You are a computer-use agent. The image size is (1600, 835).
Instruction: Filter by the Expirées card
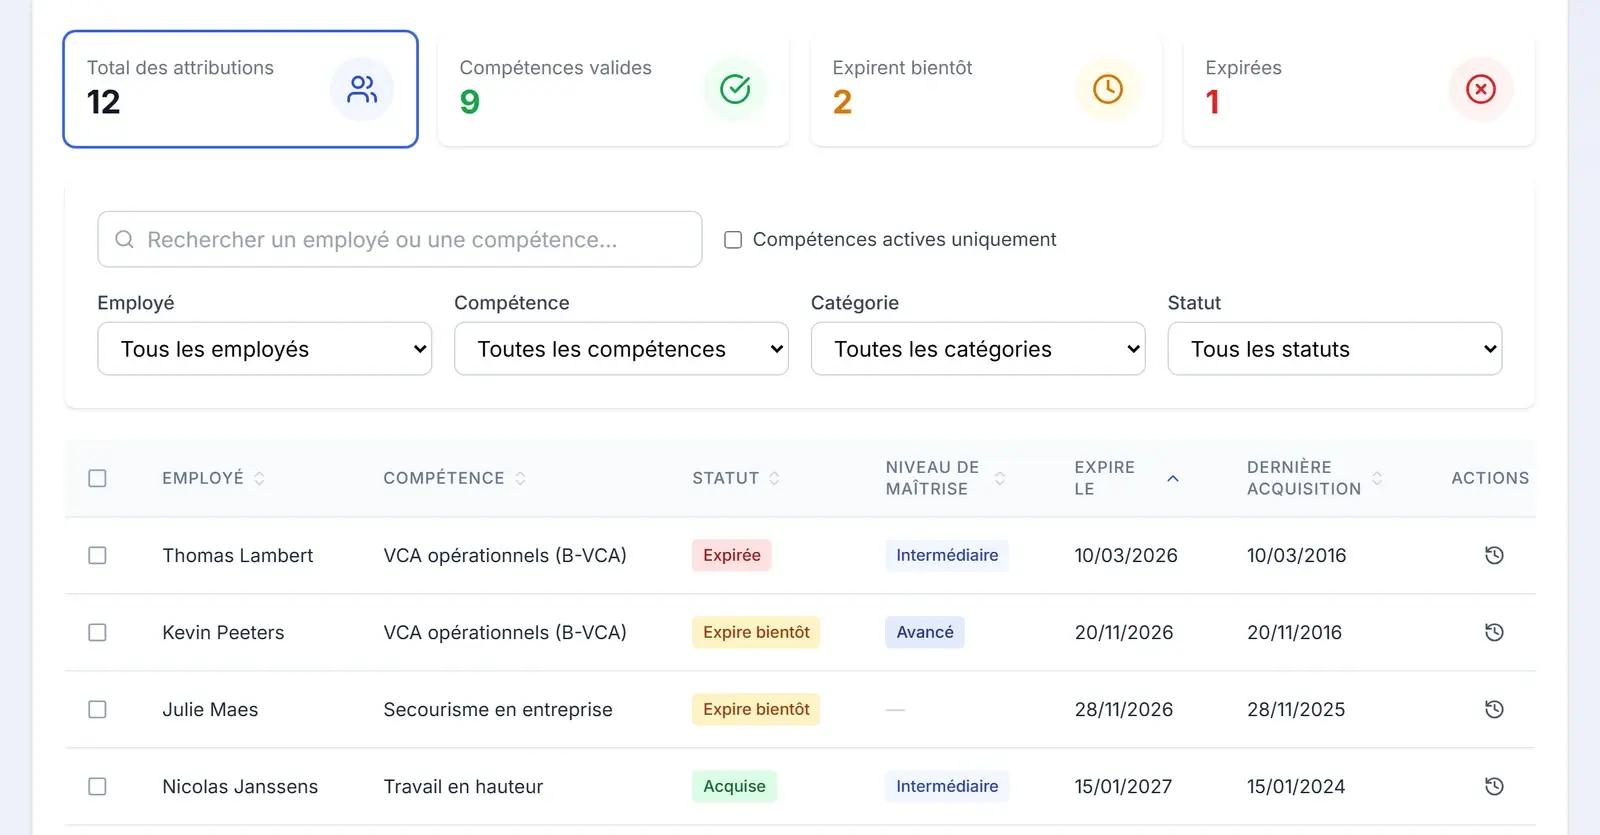(x=1359, y=89)
